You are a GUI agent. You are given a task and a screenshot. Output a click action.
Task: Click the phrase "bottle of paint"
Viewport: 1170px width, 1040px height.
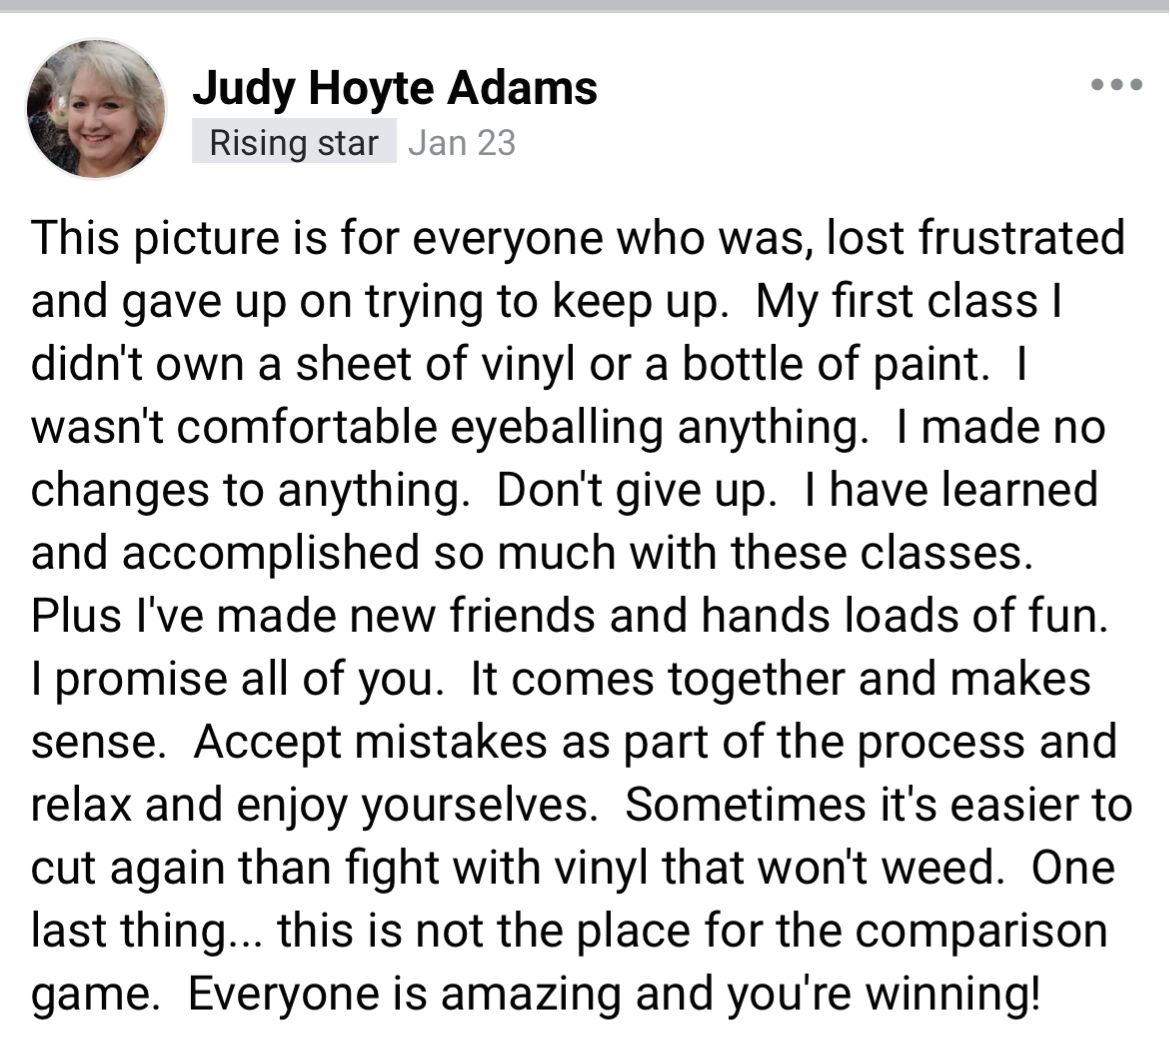tap(830, 365)
